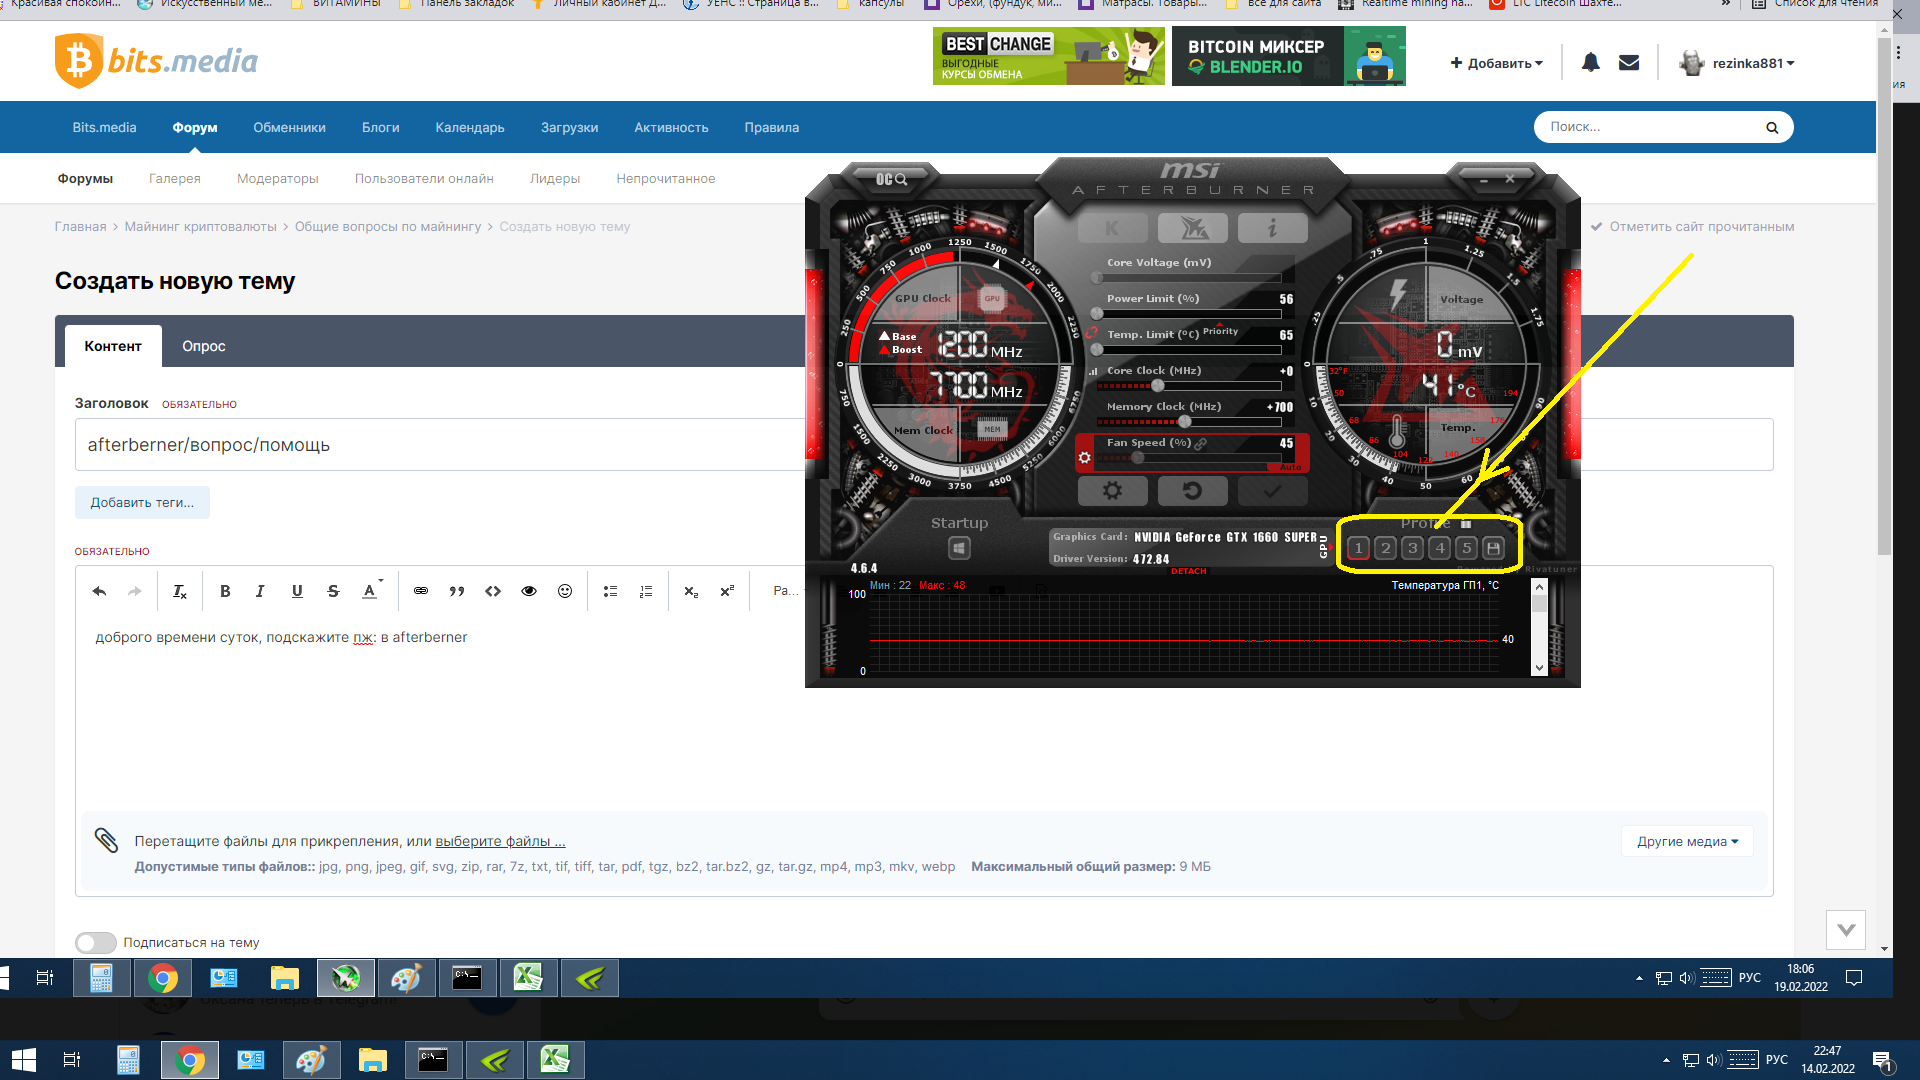The width and height of the screenshot is (1920, 1080).
Task: Open Afterburner settings gear button
Action: [1112, 491]
